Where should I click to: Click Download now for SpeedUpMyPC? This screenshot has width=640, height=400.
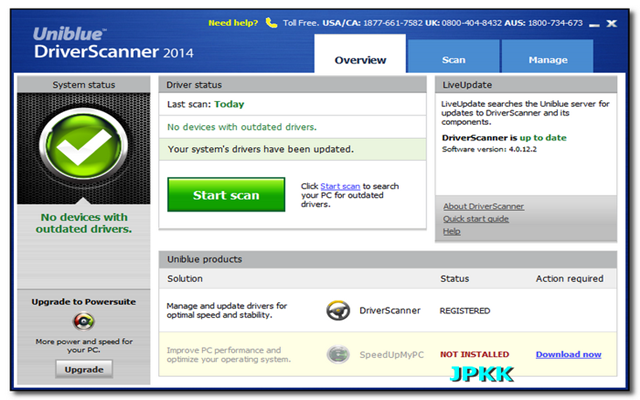(x=568, y=354)
